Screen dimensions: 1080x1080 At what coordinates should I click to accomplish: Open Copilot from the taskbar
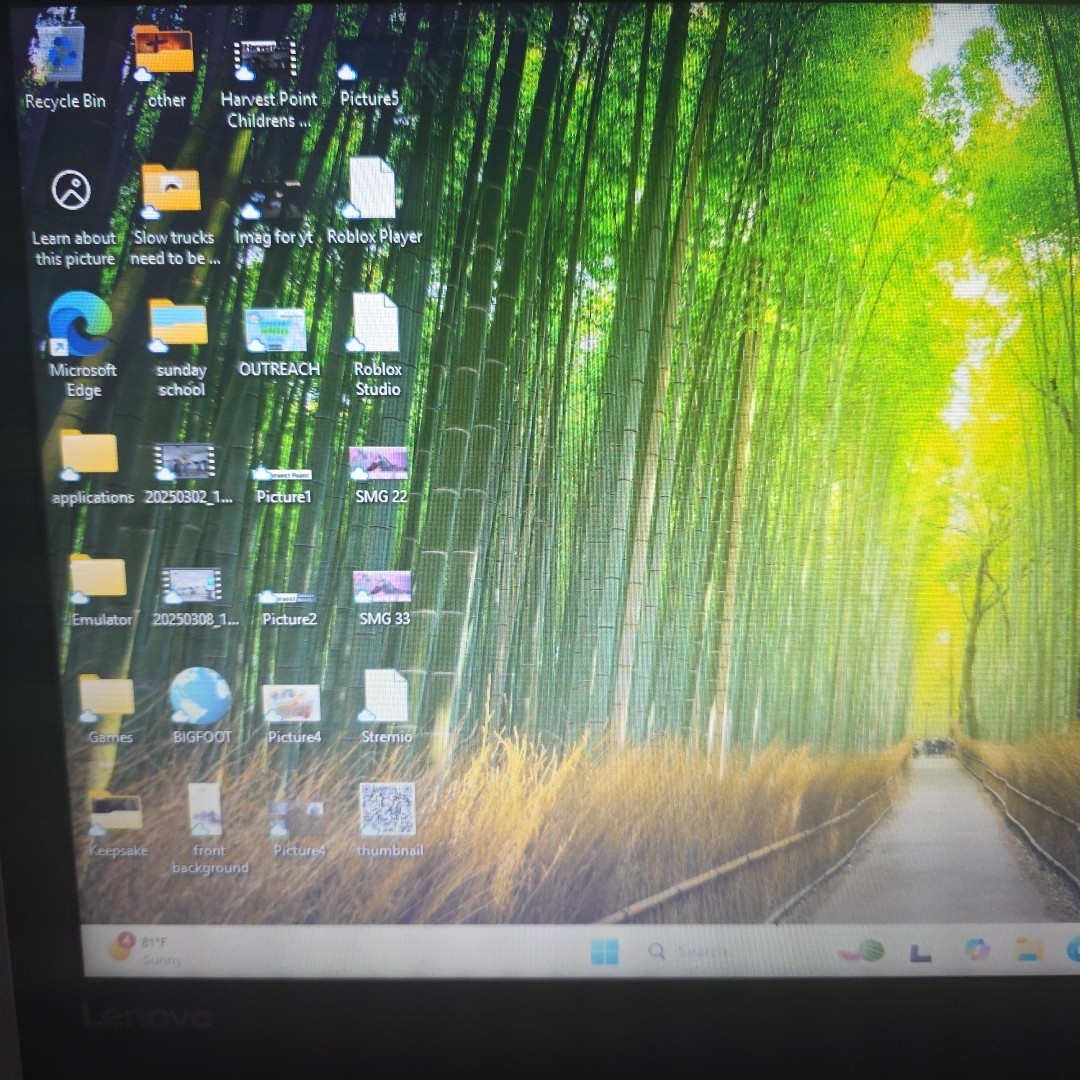977,950
